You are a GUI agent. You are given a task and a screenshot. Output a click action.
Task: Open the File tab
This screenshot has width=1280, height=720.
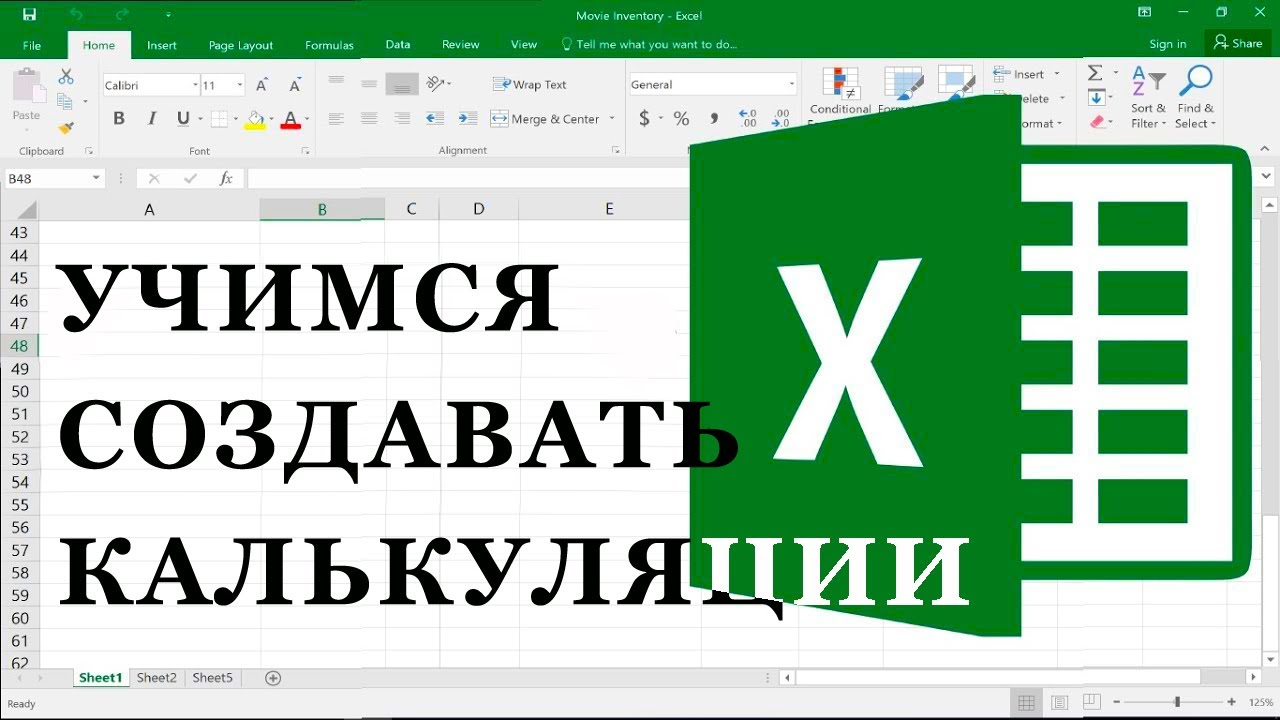point(32,45)
